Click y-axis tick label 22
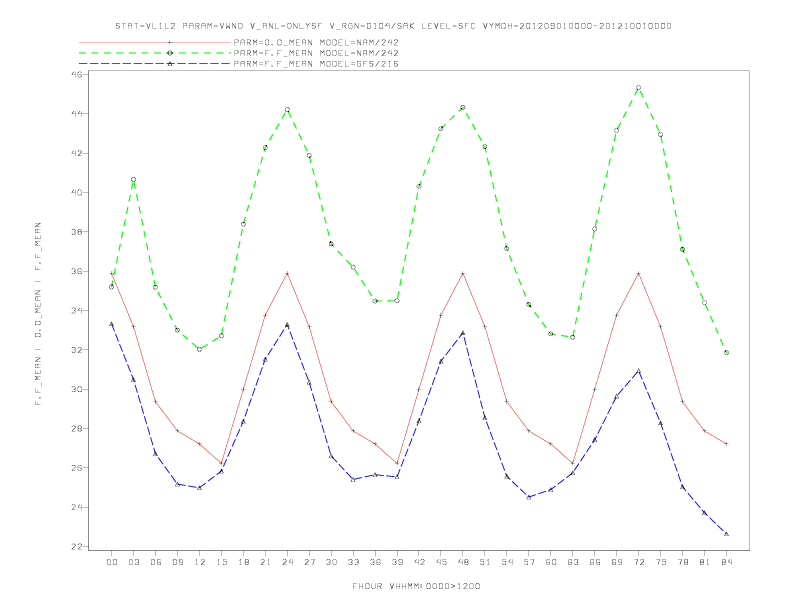 (x=78, y=547)
